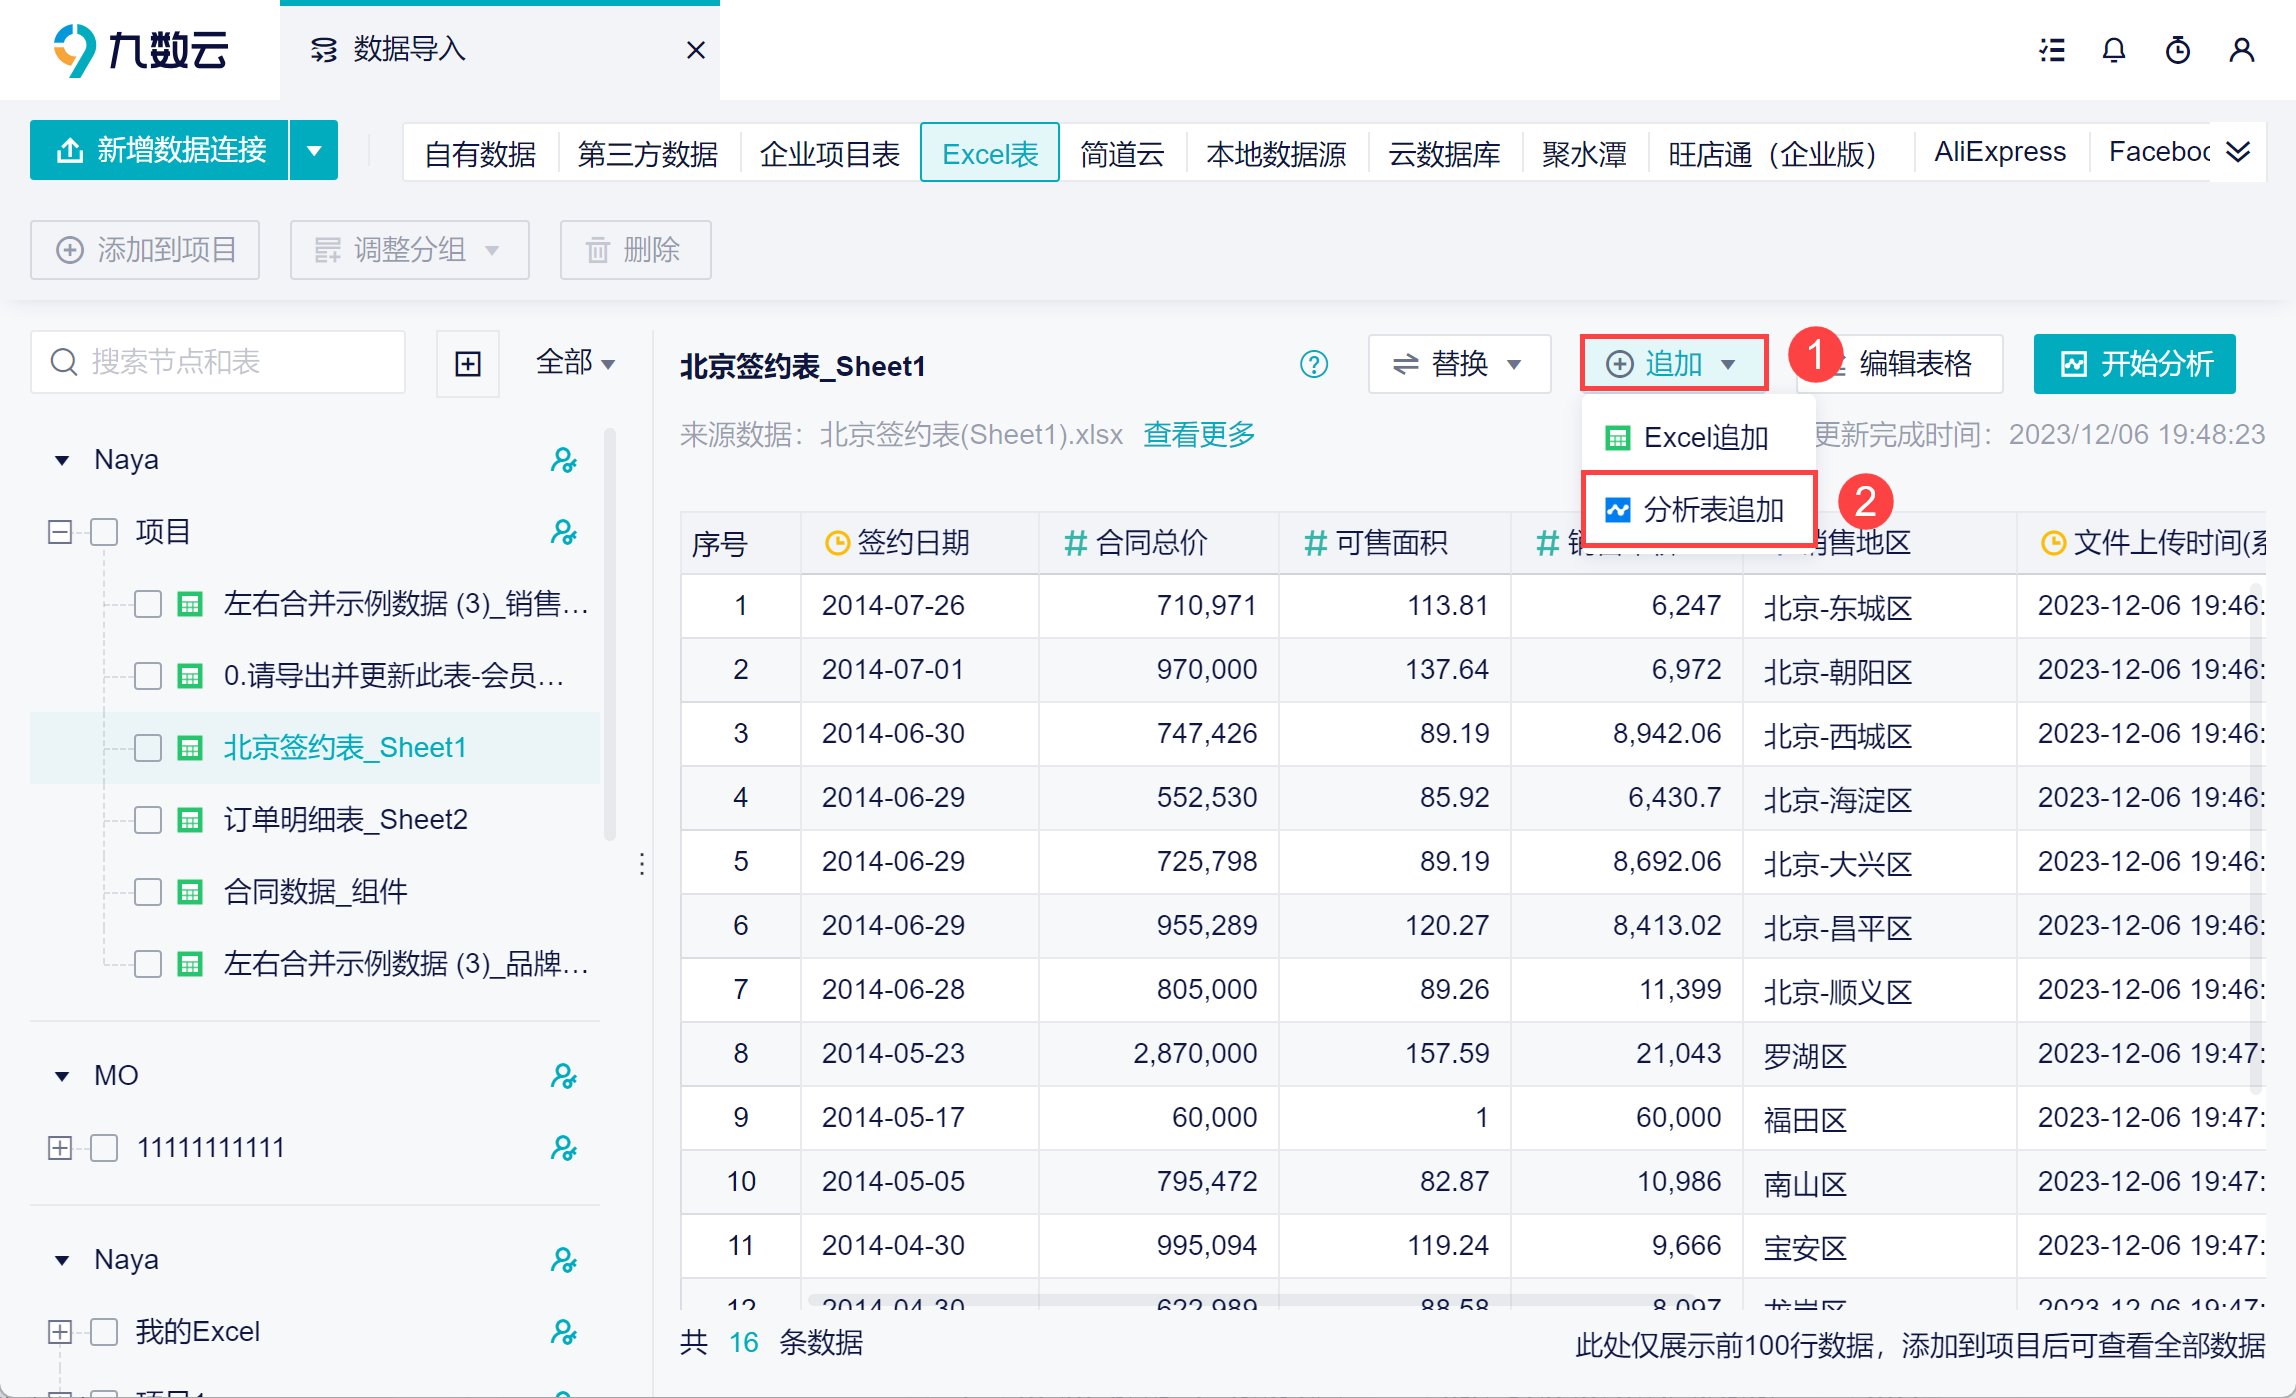This screenshot has width=2296, height=1398.
Task: Tick the 我的Excel folder checkbox
Action: tap(104, 1332)
